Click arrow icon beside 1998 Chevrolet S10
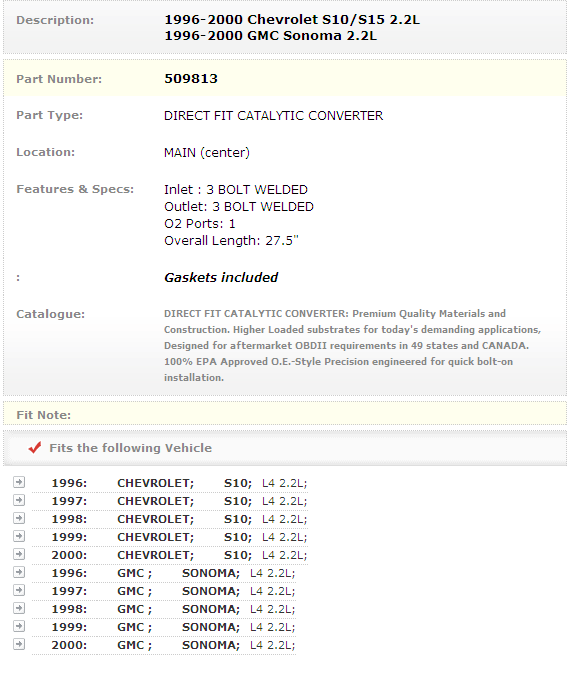570x676 pixels. pyautogui.click(x=19, y=518)
